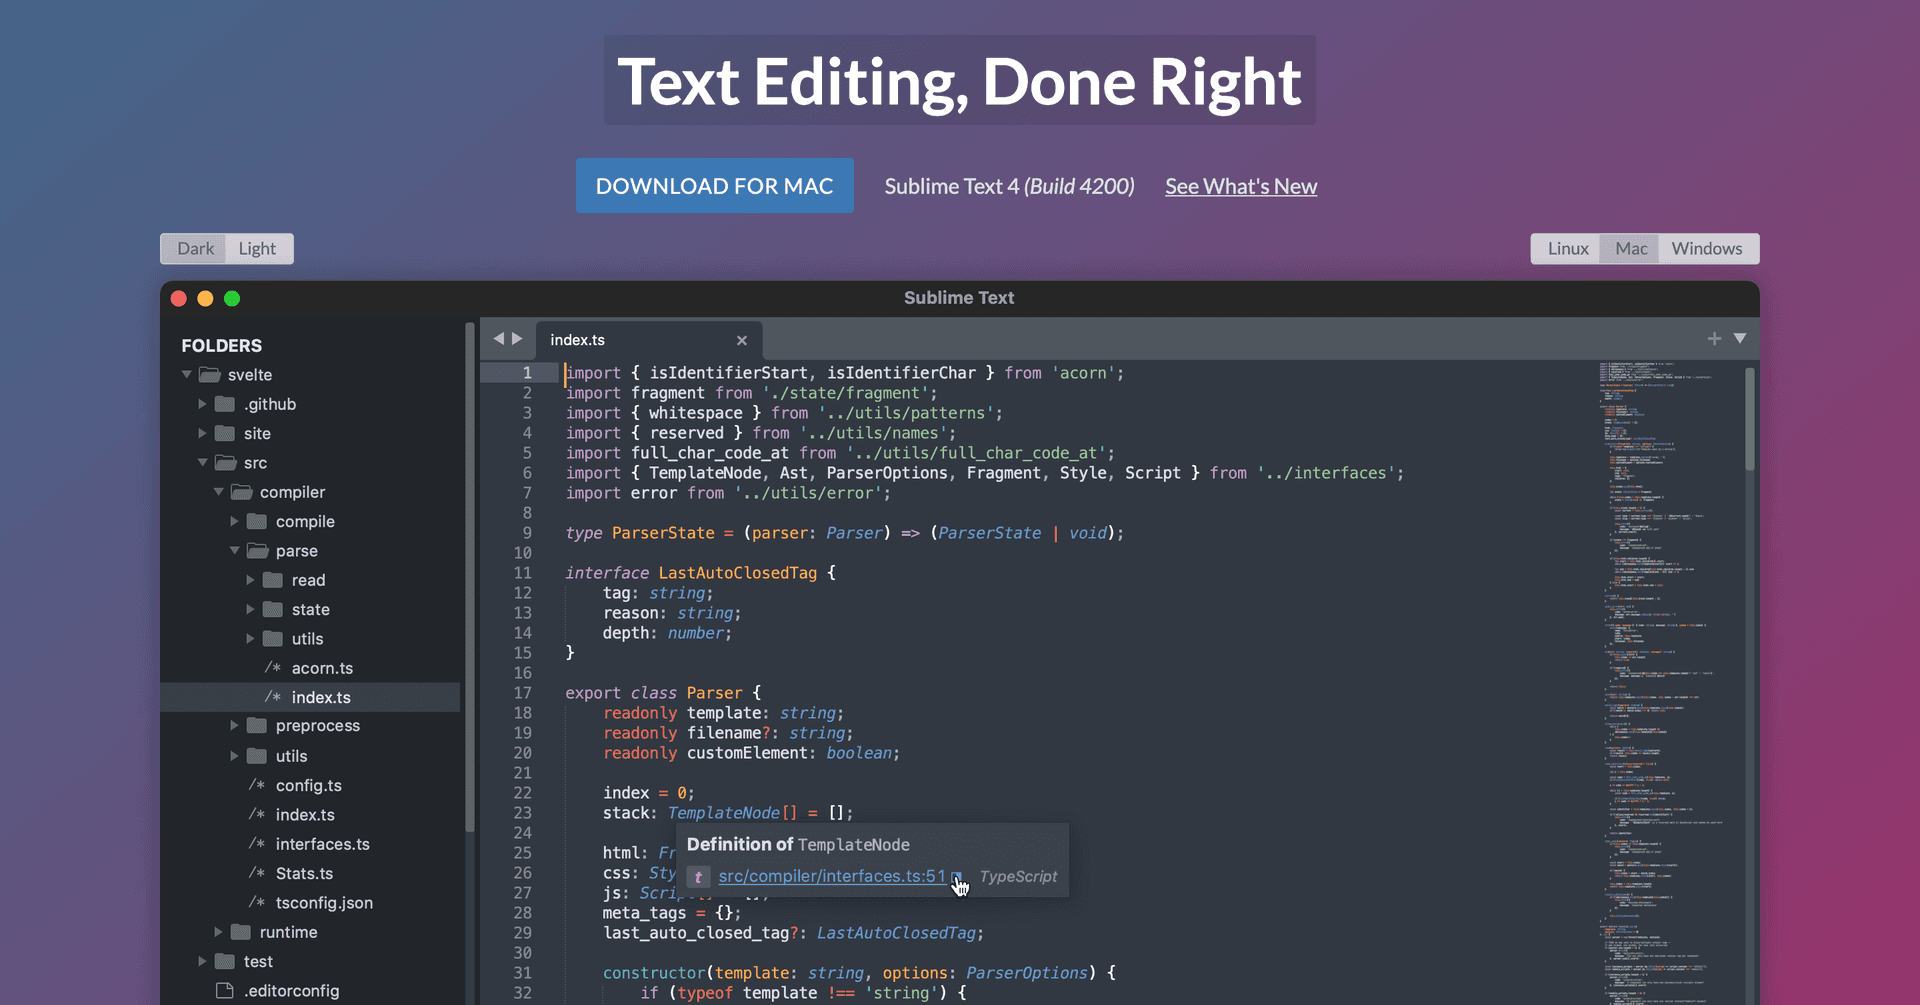Click the folder icon beside preprocess
The width and height of the screenshot is (1920, 1005).
click(257, 725)
